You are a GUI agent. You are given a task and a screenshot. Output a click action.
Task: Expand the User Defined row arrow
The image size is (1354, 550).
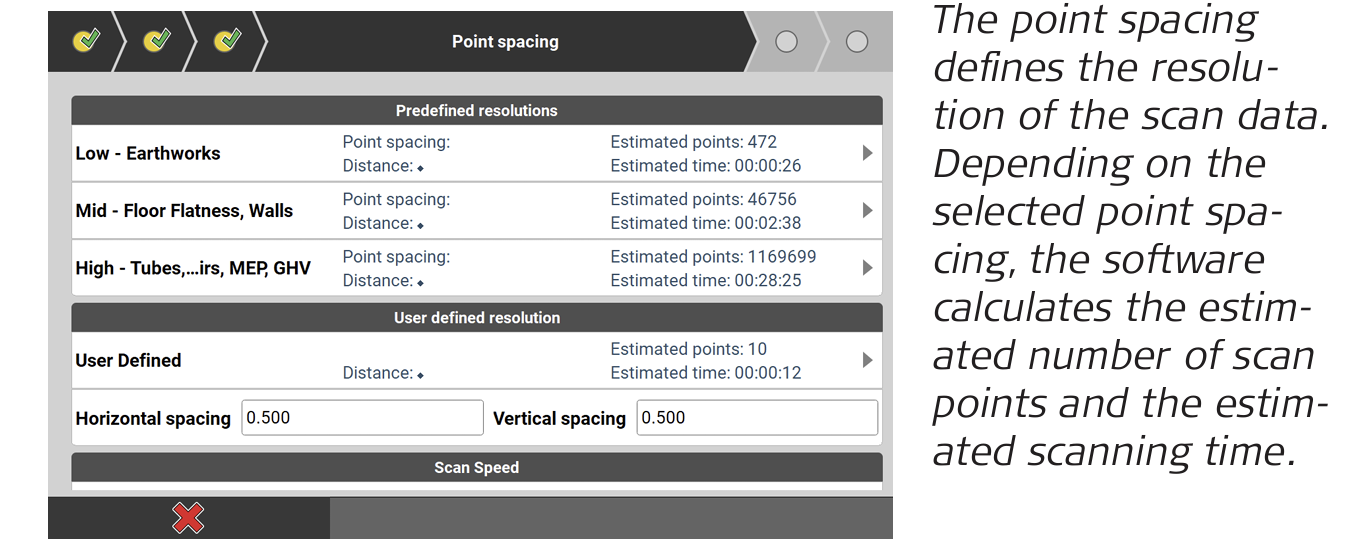click(867, 360)
